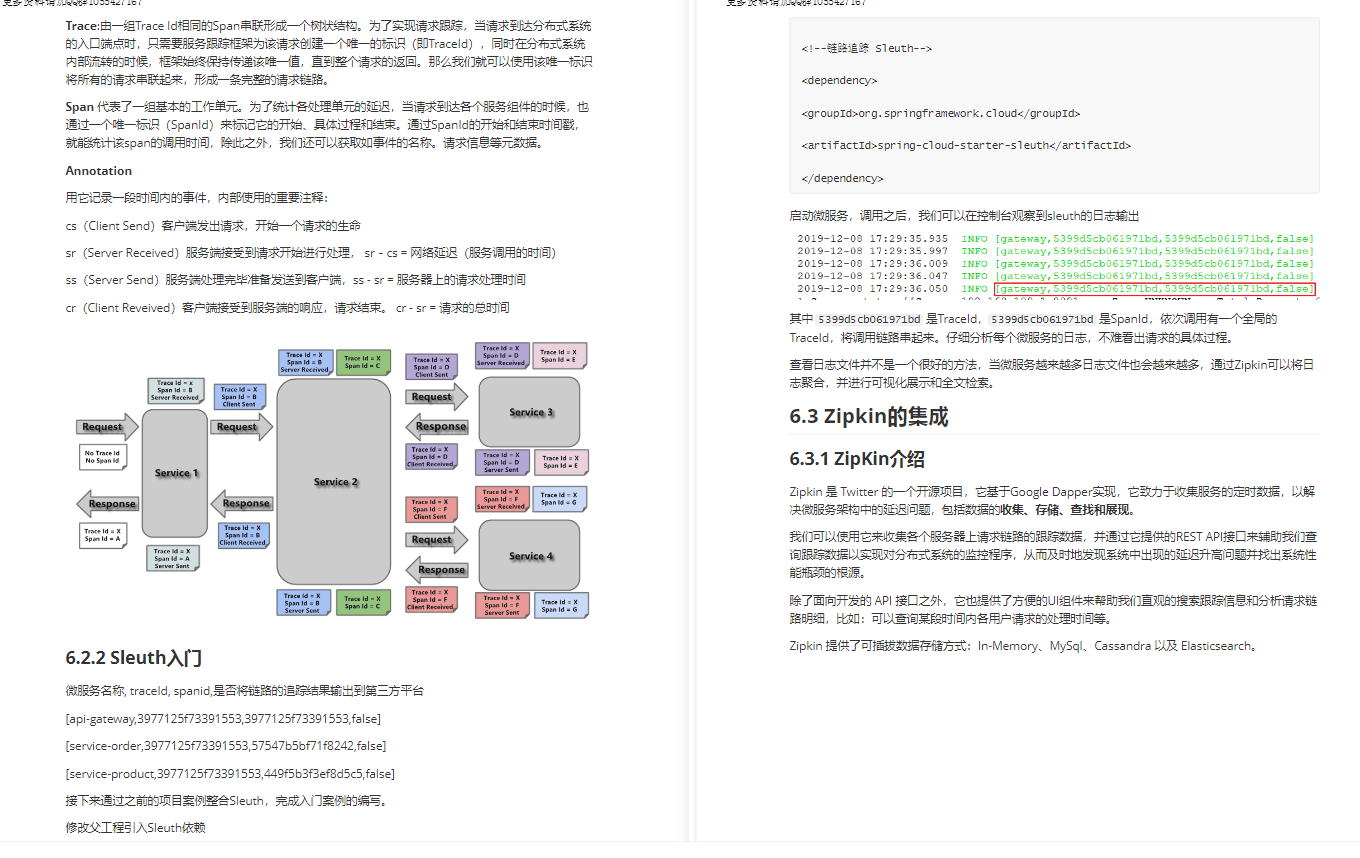Click the pink Span Id = E label
This screenshot has height=858, width=1360.
(560, 355)
